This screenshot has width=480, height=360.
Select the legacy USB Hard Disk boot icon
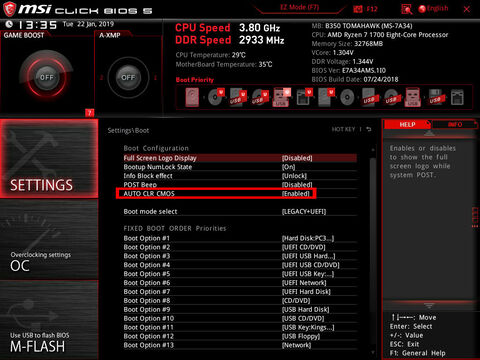coord(369,98)
